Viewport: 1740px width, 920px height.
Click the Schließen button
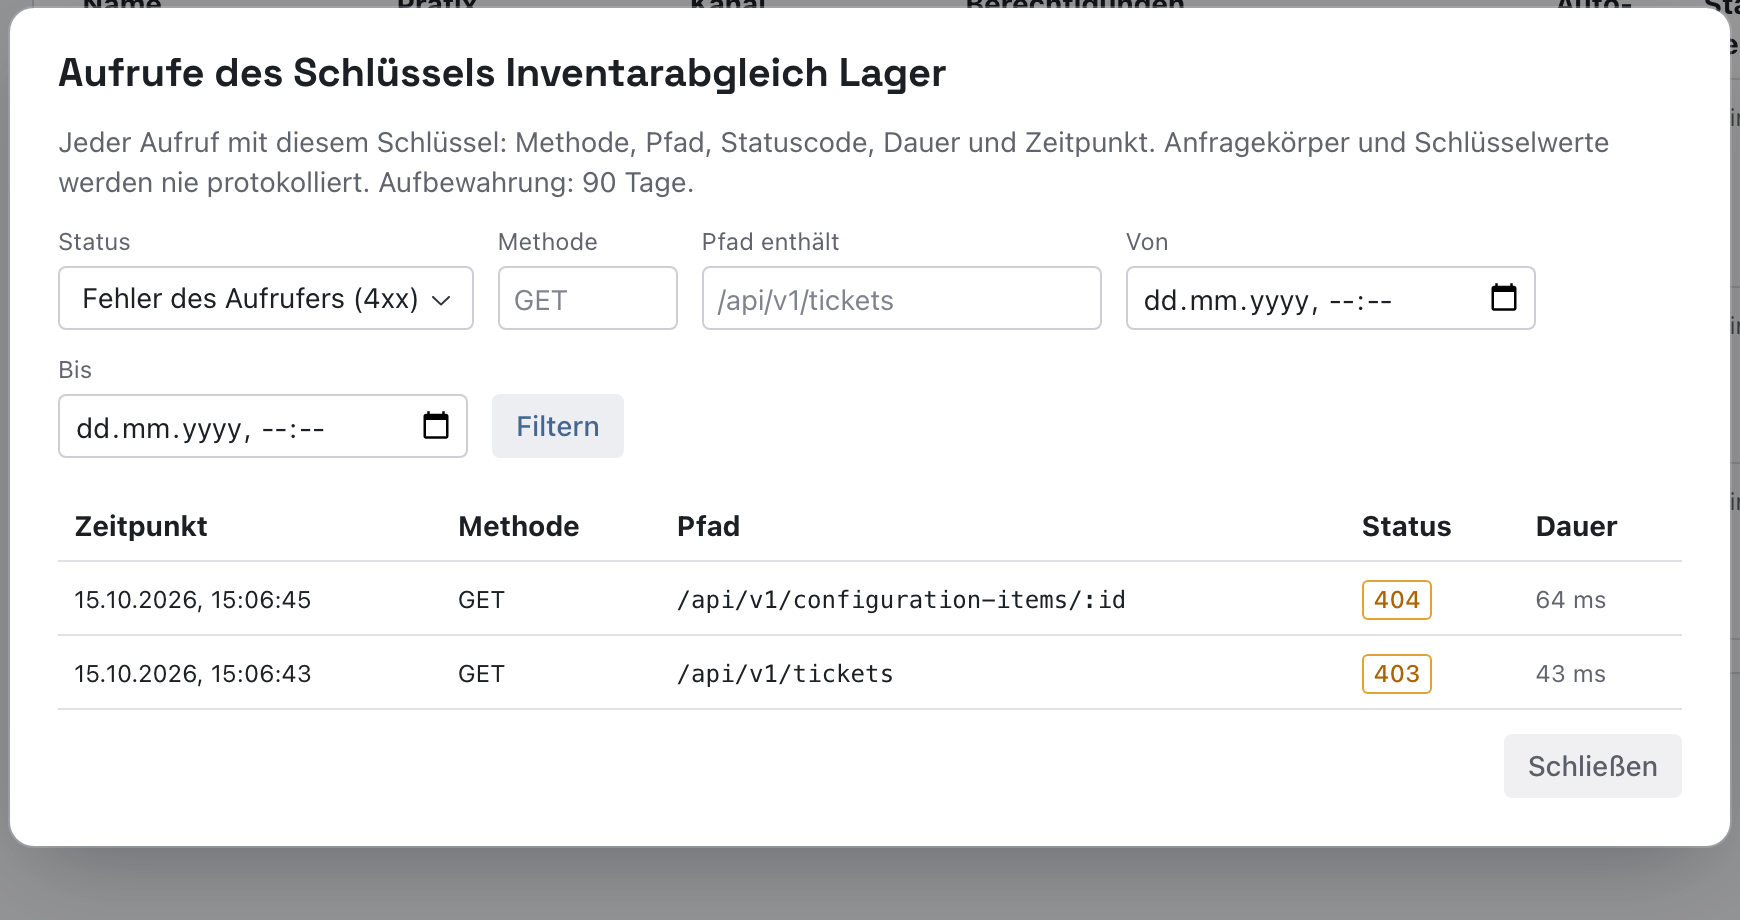click(1593, 766)
